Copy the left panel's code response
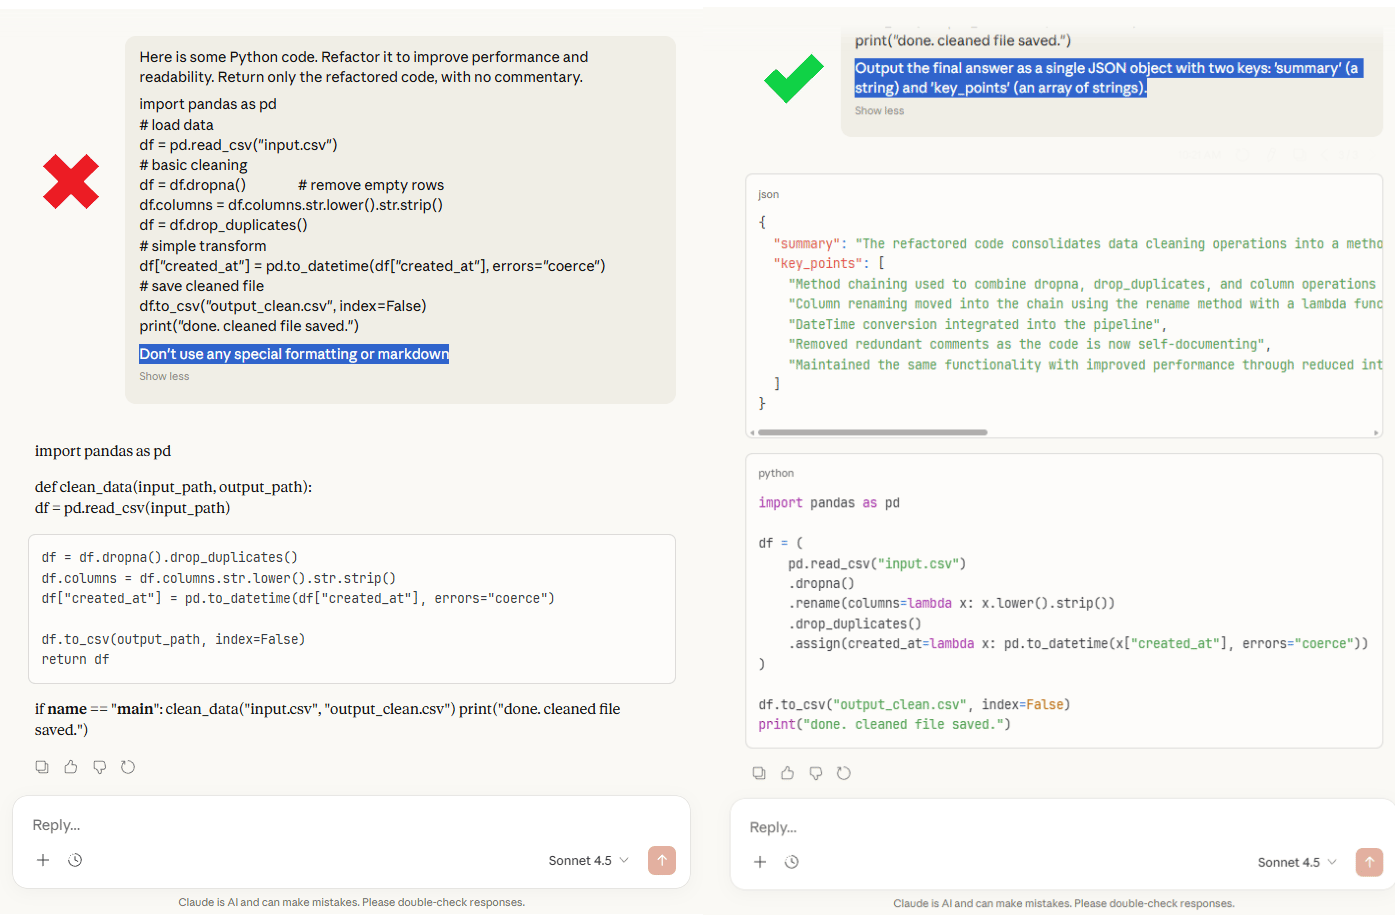The image size is (1395, 915). click(41, 766)
